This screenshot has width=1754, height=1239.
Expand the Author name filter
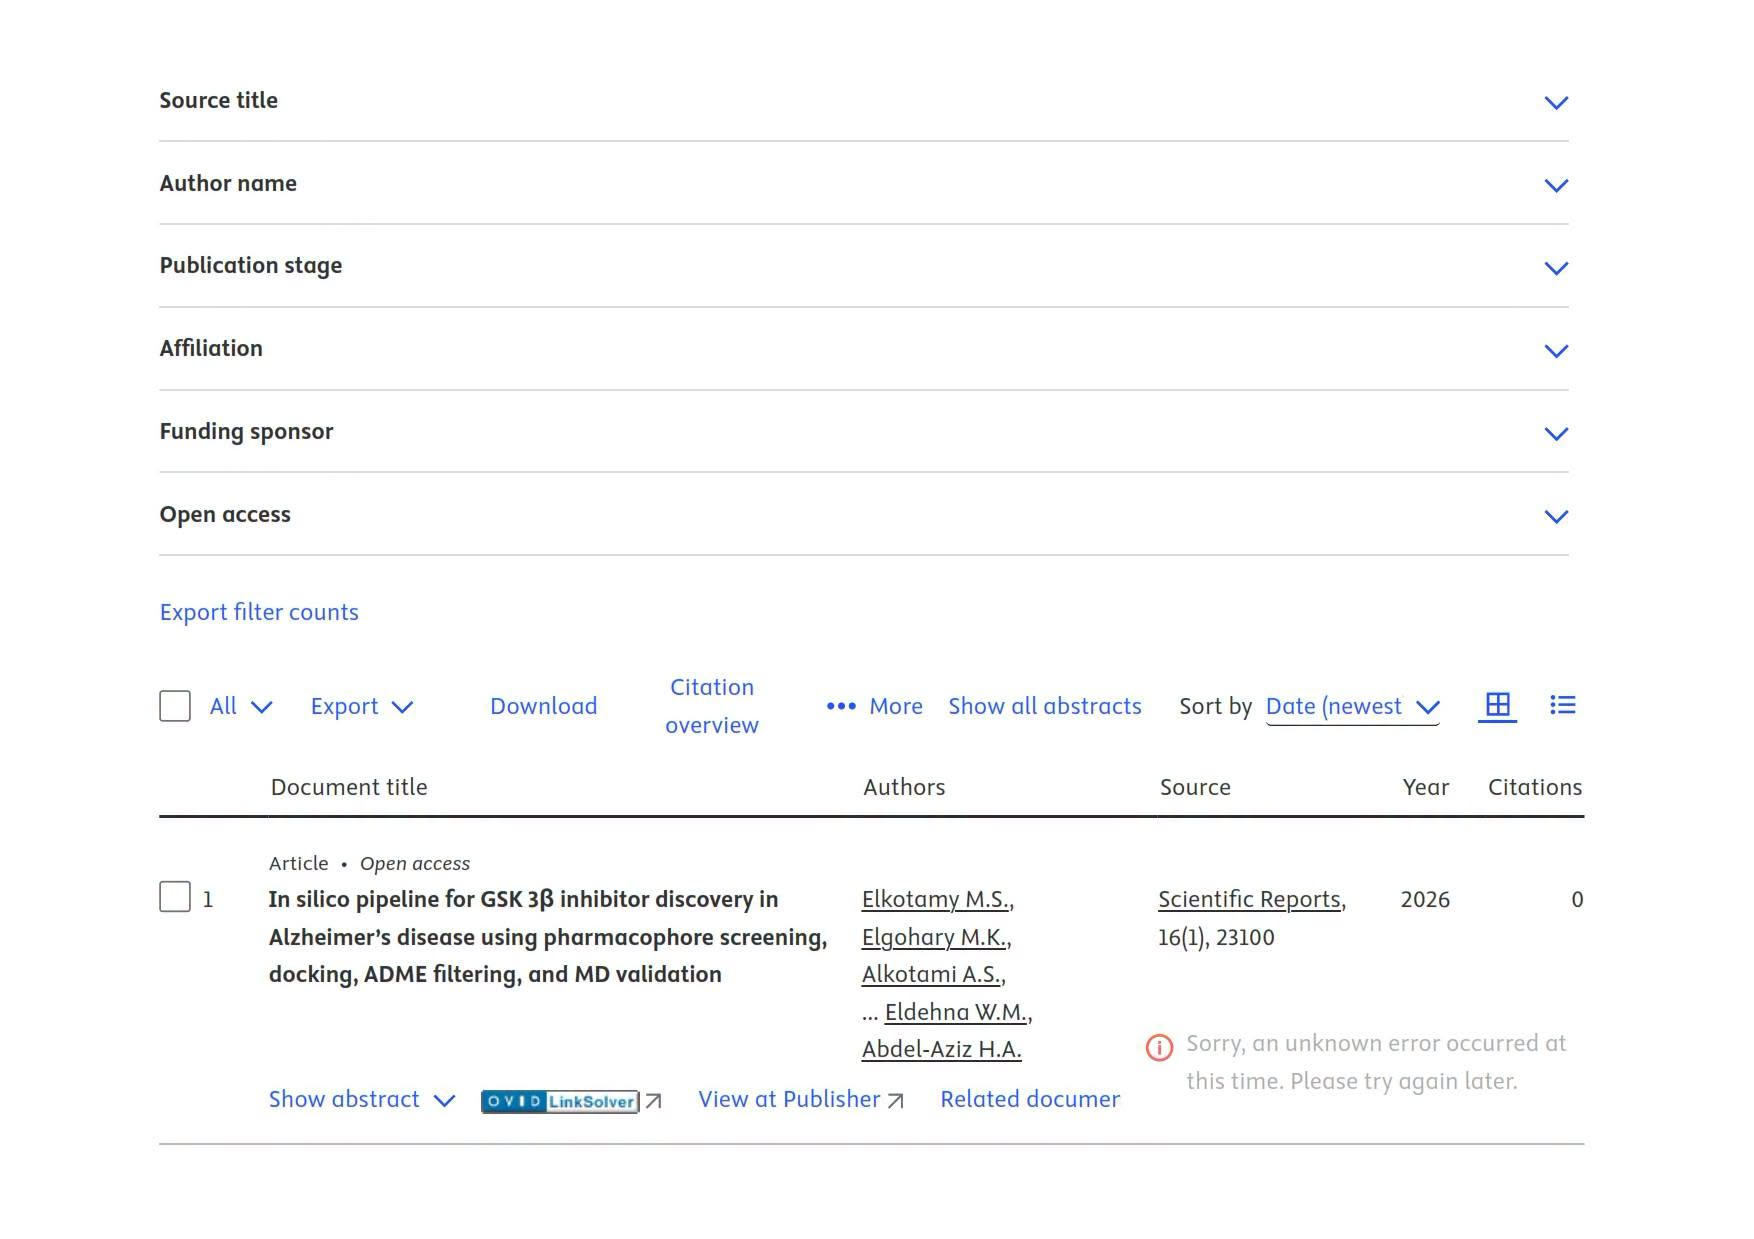point(864,184)
